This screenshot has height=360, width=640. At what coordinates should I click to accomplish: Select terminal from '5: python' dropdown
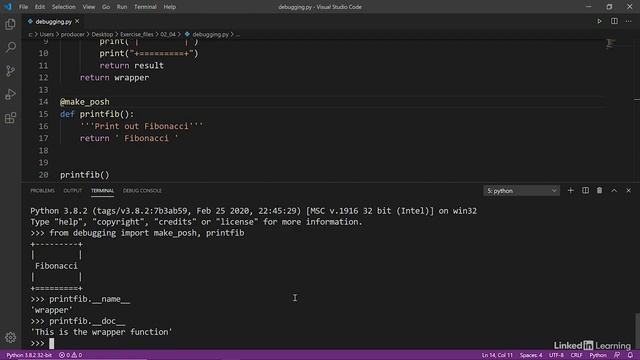click(x=521, y=191)
